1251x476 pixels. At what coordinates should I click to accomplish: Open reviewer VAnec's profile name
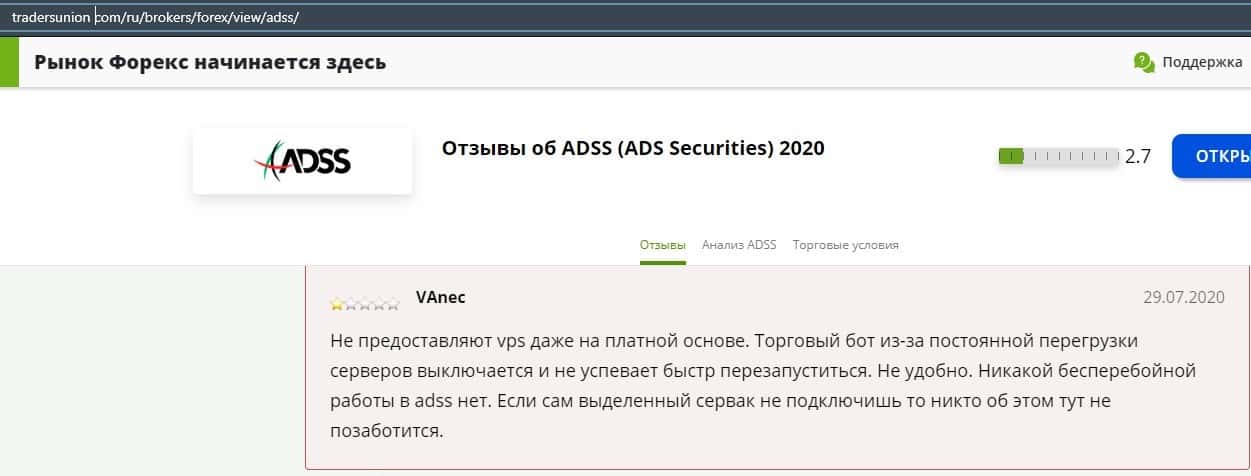coord(440,298)
